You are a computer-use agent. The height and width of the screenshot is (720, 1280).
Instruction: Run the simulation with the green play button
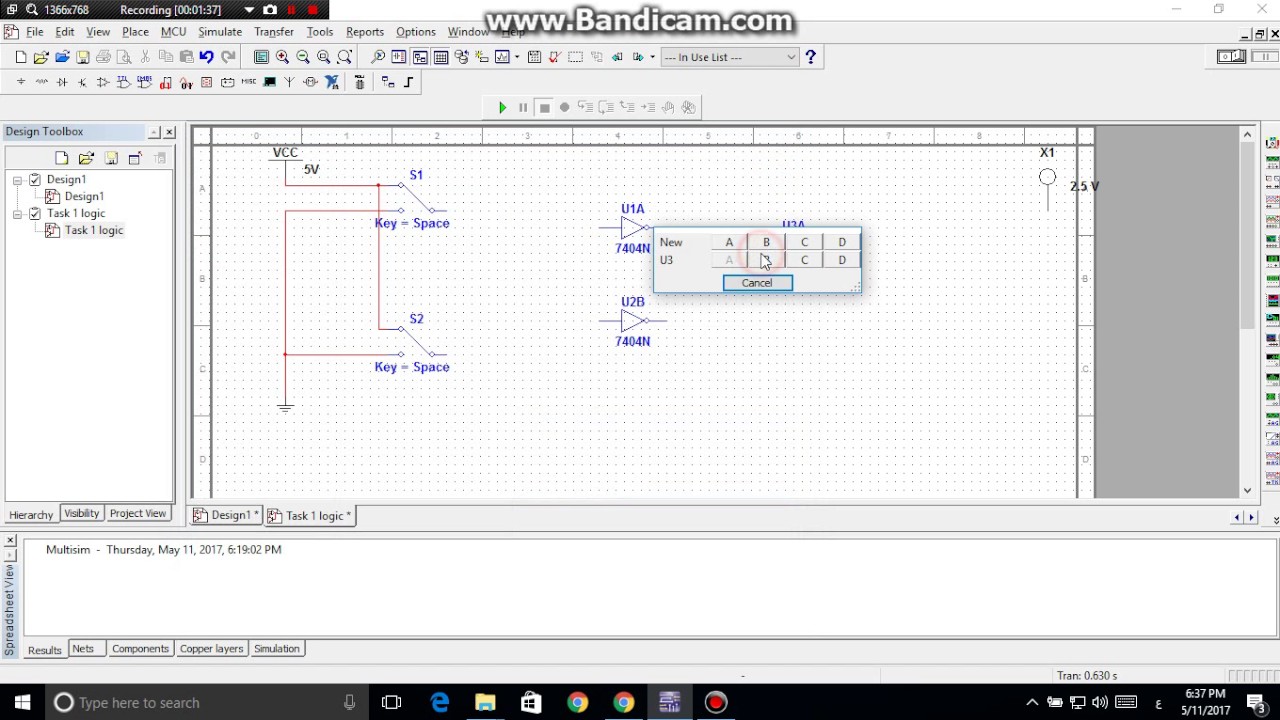(503, 107)
